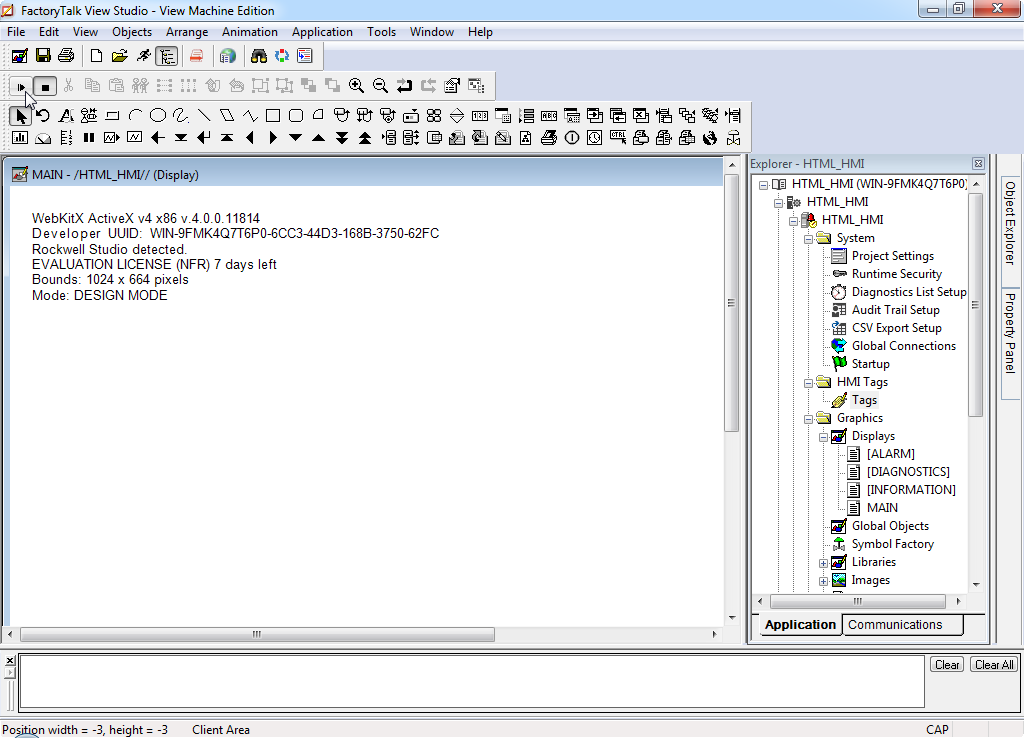The image size is (1024, 738).
Task: Click the Explorer scroll-down arrow
Action: pyautogui.click(x=976, y=585)
